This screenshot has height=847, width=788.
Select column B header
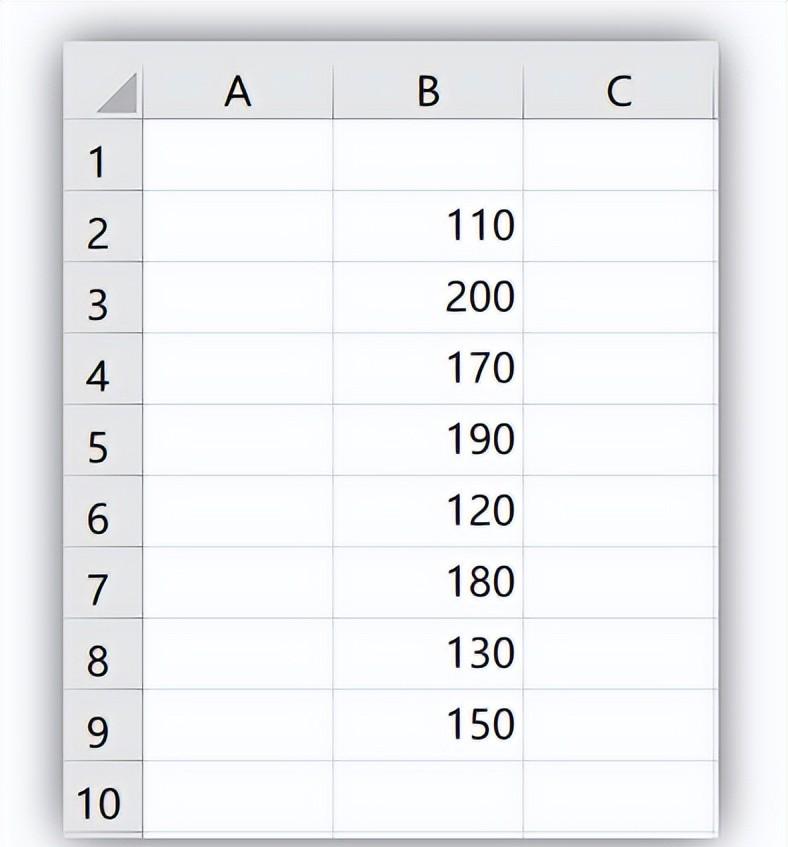click(428, 90)
